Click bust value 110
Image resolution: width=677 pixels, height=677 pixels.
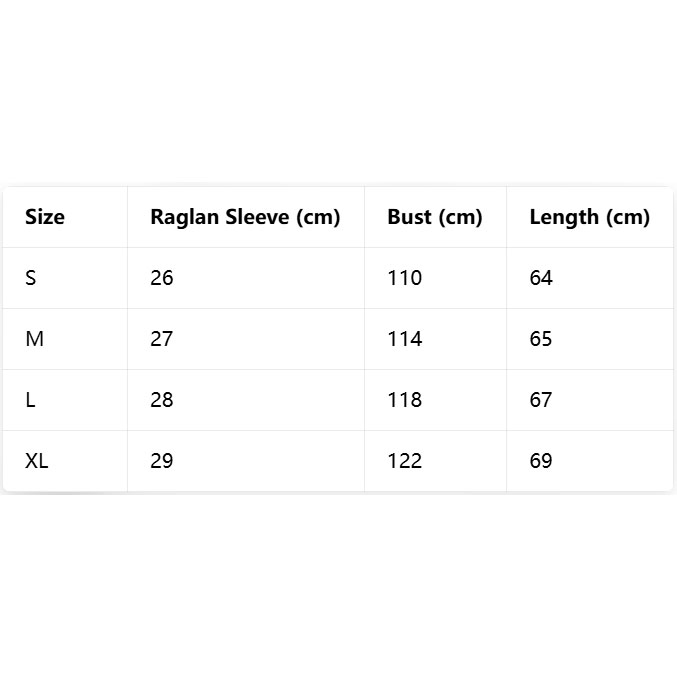pyautogui.click(x=405, y=278)
